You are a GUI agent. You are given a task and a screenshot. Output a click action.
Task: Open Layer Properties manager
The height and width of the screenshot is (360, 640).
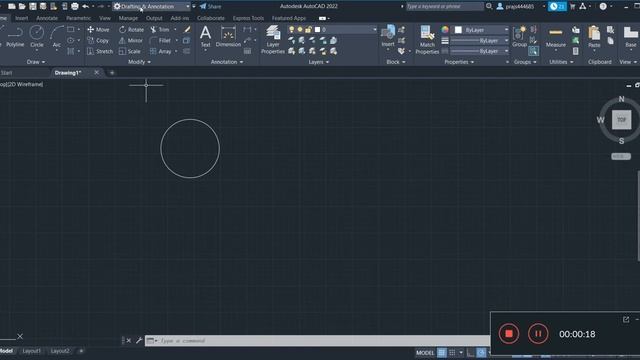pyautogui.click(x=273, y=40)
